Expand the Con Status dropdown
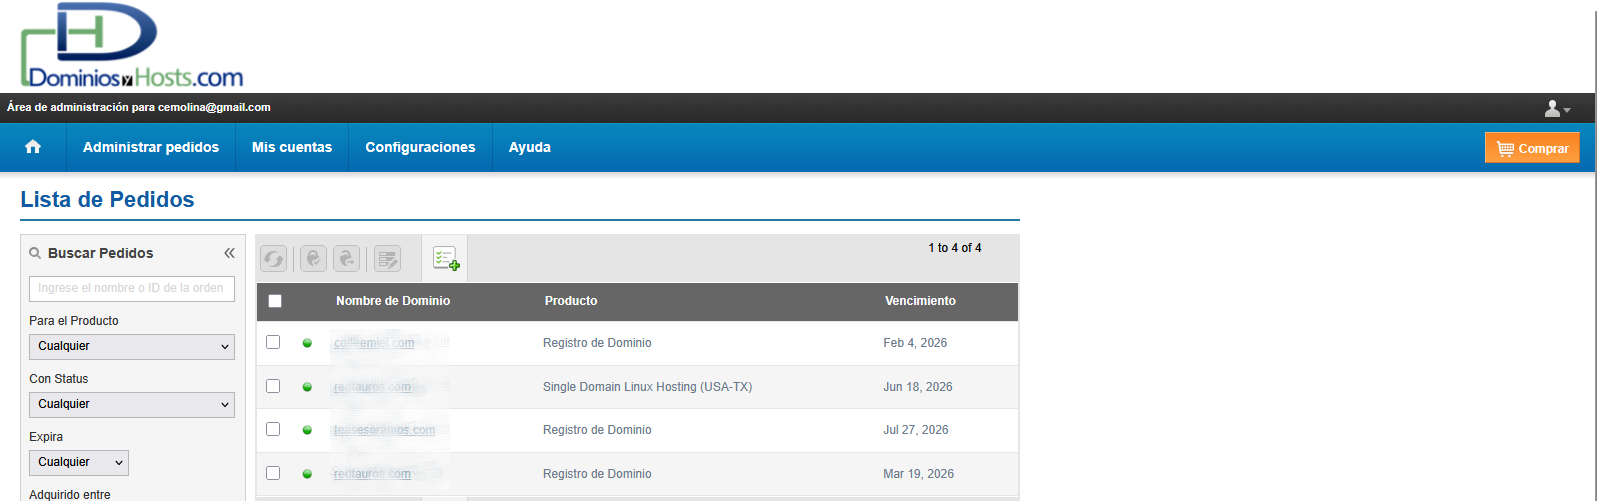The height and width of the screenshot is (501, 1597). click(132, 404)
